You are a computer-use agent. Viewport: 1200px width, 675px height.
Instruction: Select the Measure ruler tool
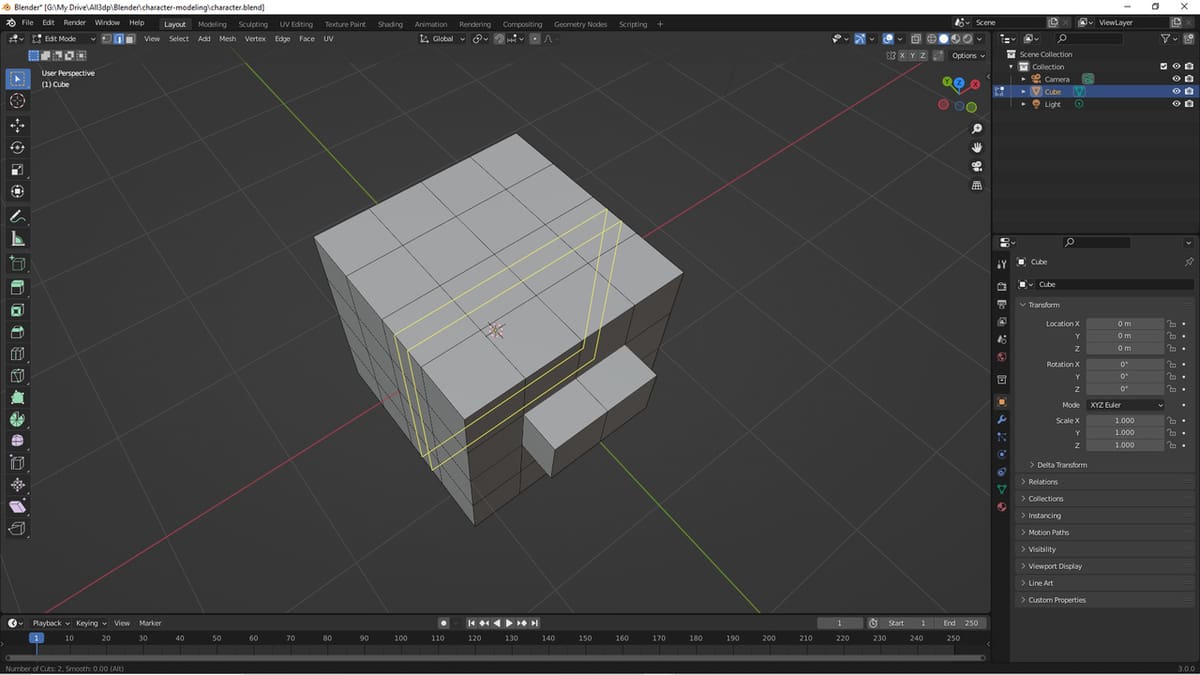coord(17,239)
